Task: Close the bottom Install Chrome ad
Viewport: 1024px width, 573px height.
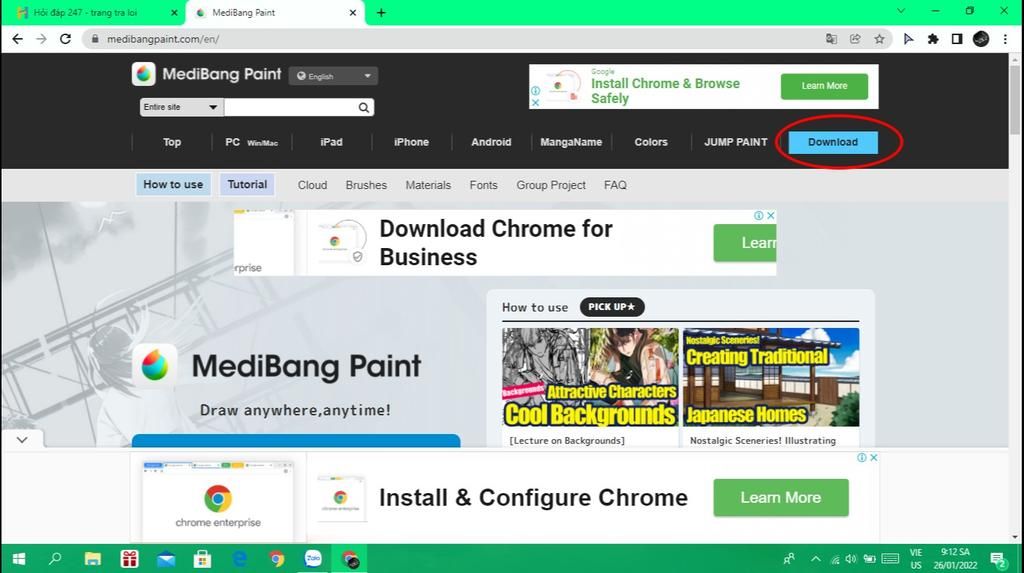Action: [x=874, y=457]
